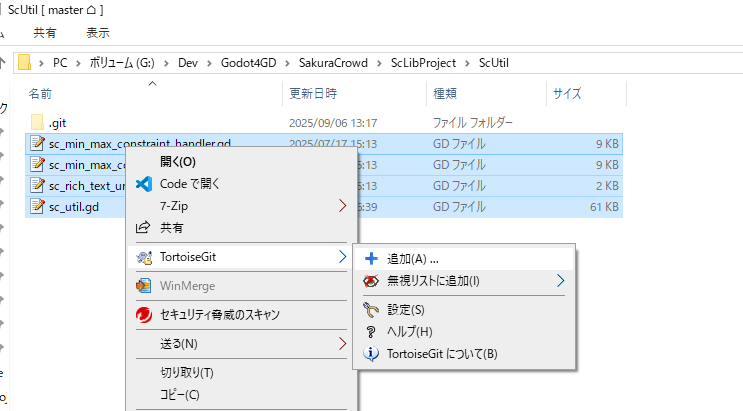743x411 pixels.
Task: Click the 2 KB size cell
Action: tap(607, 186)
